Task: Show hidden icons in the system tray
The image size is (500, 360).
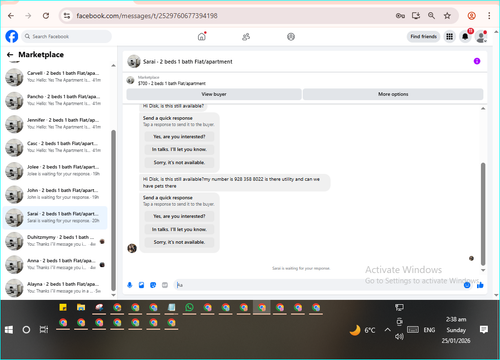Action: (x=387, y=330)
